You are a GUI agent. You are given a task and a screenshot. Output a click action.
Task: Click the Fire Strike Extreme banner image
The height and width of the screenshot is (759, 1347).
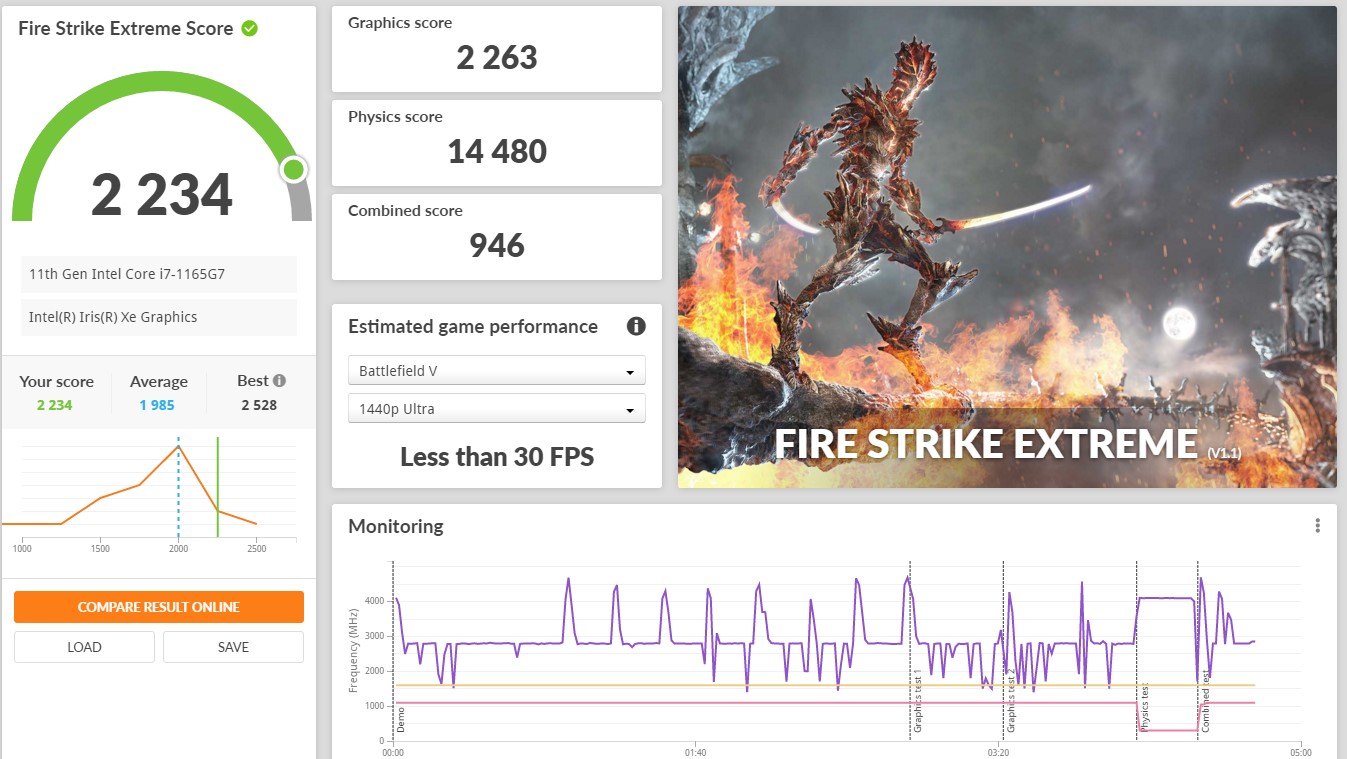tap(1007, 247)
